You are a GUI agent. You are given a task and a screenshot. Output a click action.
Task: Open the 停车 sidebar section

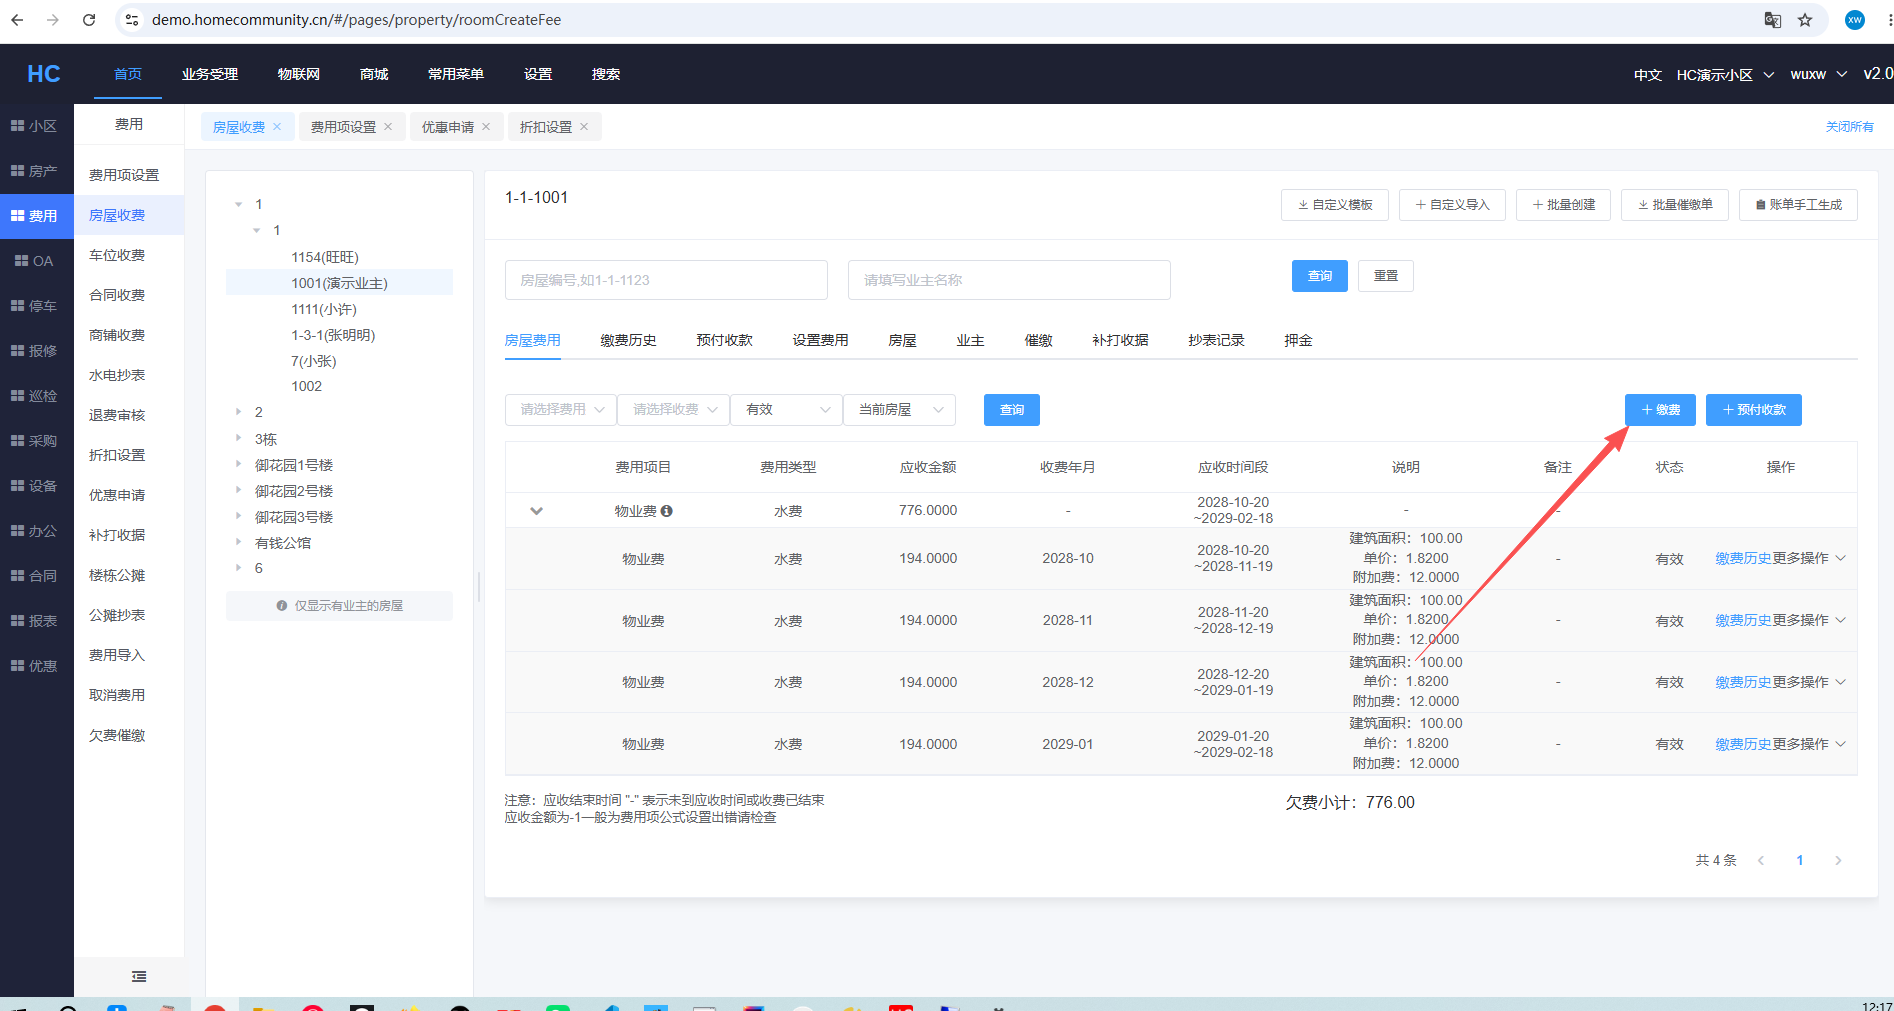tap(36, 306)
